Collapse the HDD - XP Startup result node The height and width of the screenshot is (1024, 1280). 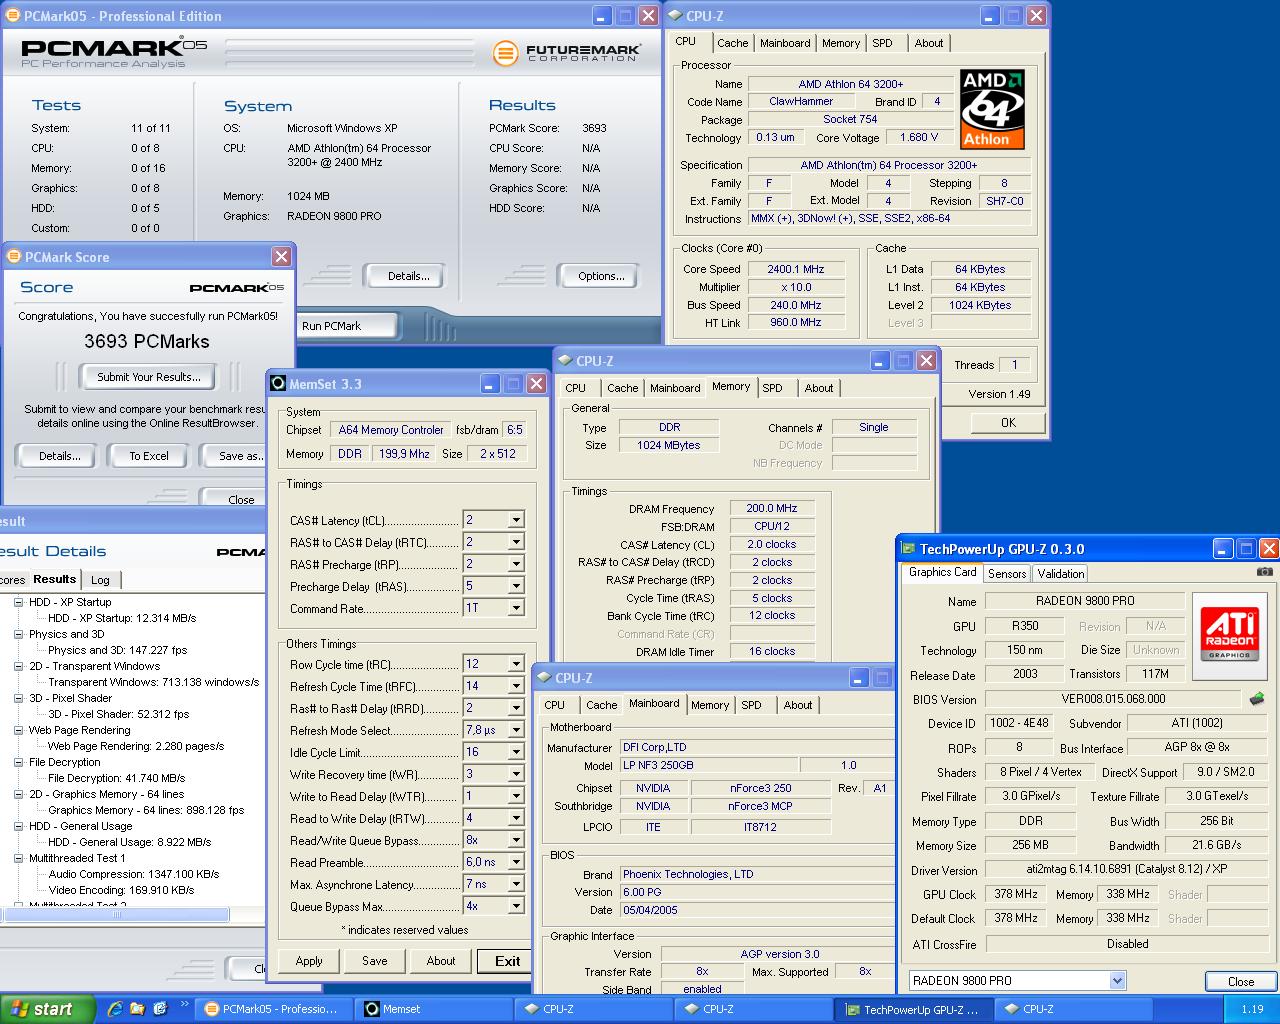[x=18, y=602]
